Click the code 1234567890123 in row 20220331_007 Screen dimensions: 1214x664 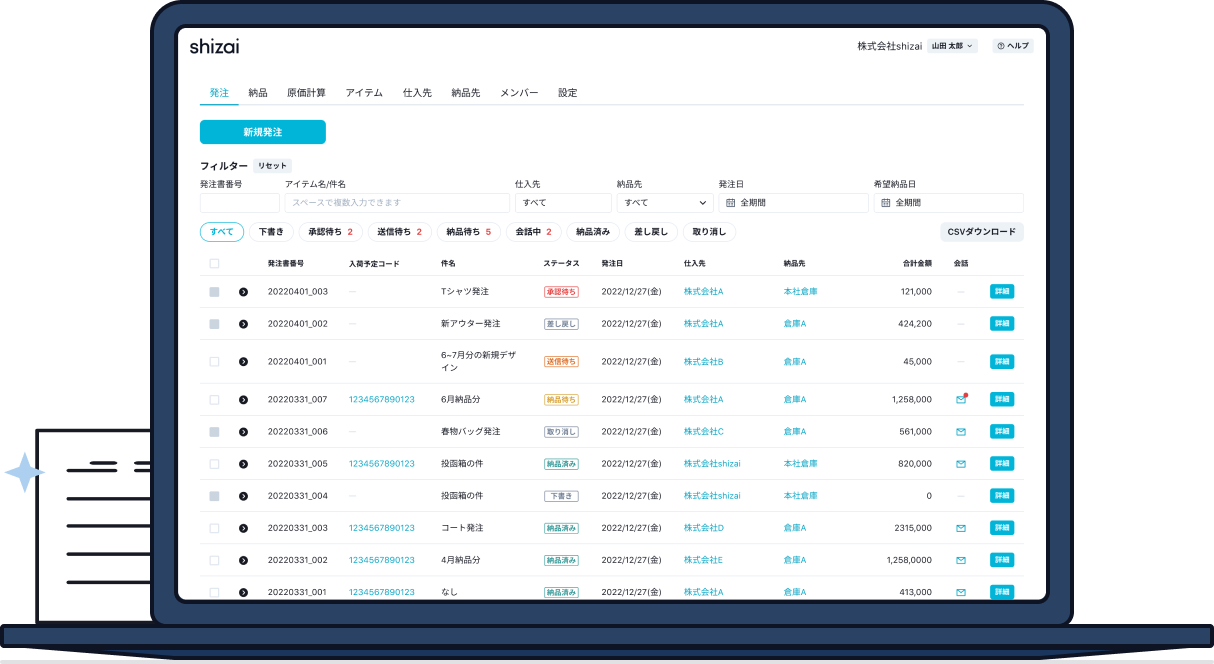coord(382,400)
